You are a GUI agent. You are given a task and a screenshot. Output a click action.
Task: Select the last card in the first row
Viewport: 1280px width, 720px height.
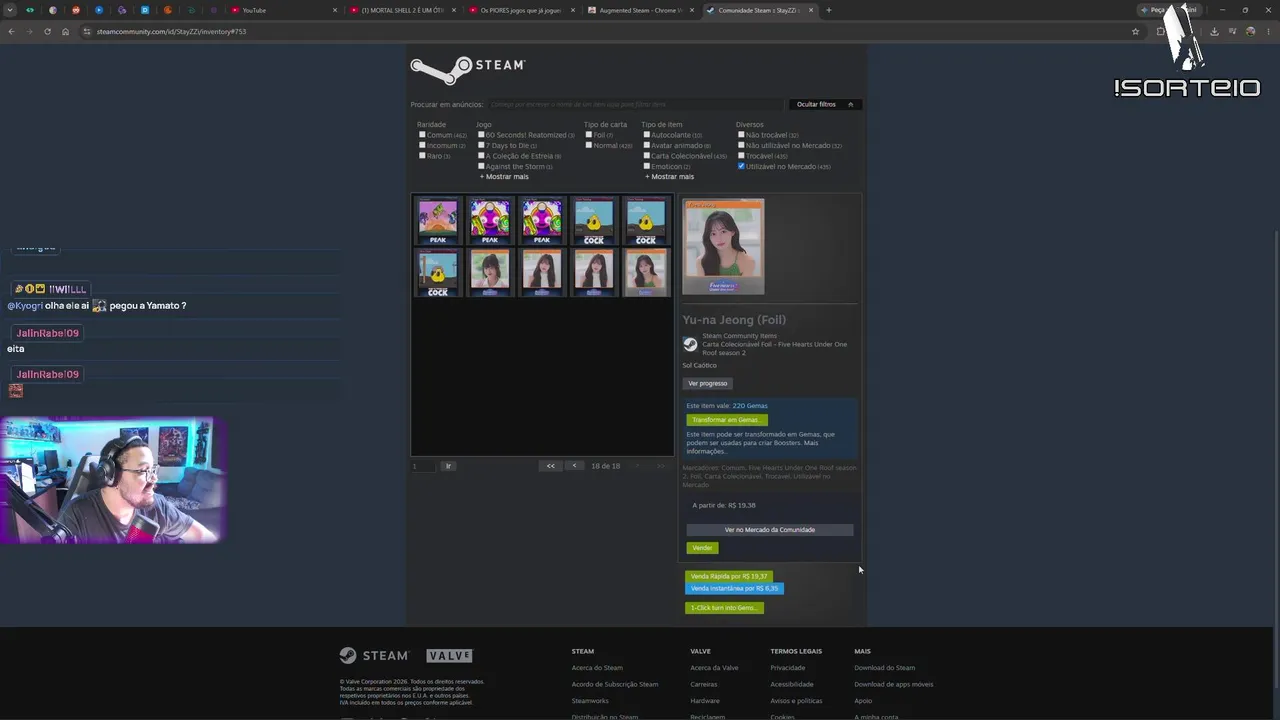(x=646, y=221)
